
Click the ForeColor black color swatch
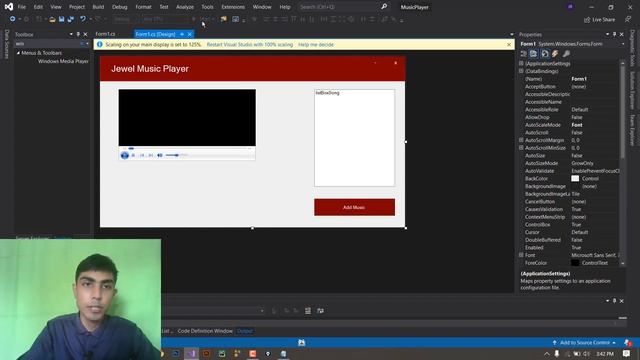(575, 263)
